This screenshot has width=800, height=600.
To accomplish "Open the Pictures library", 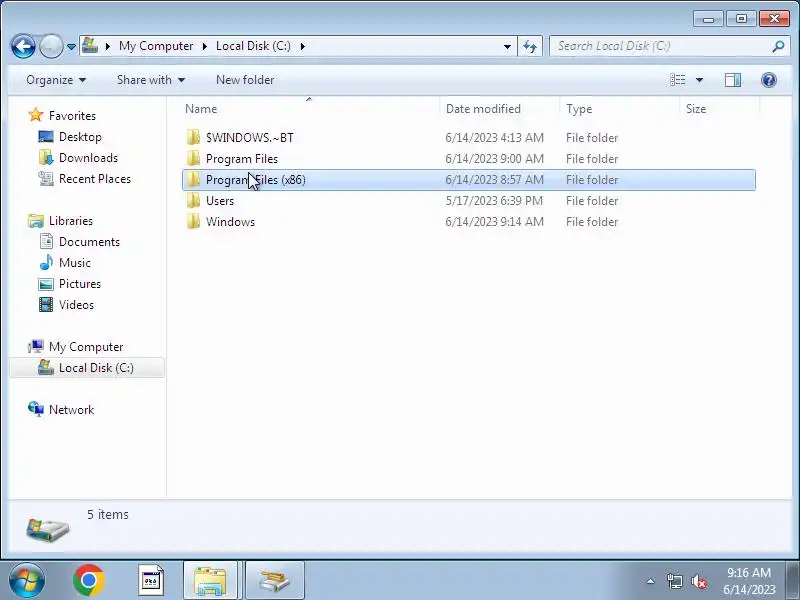I will pos(80,284).
